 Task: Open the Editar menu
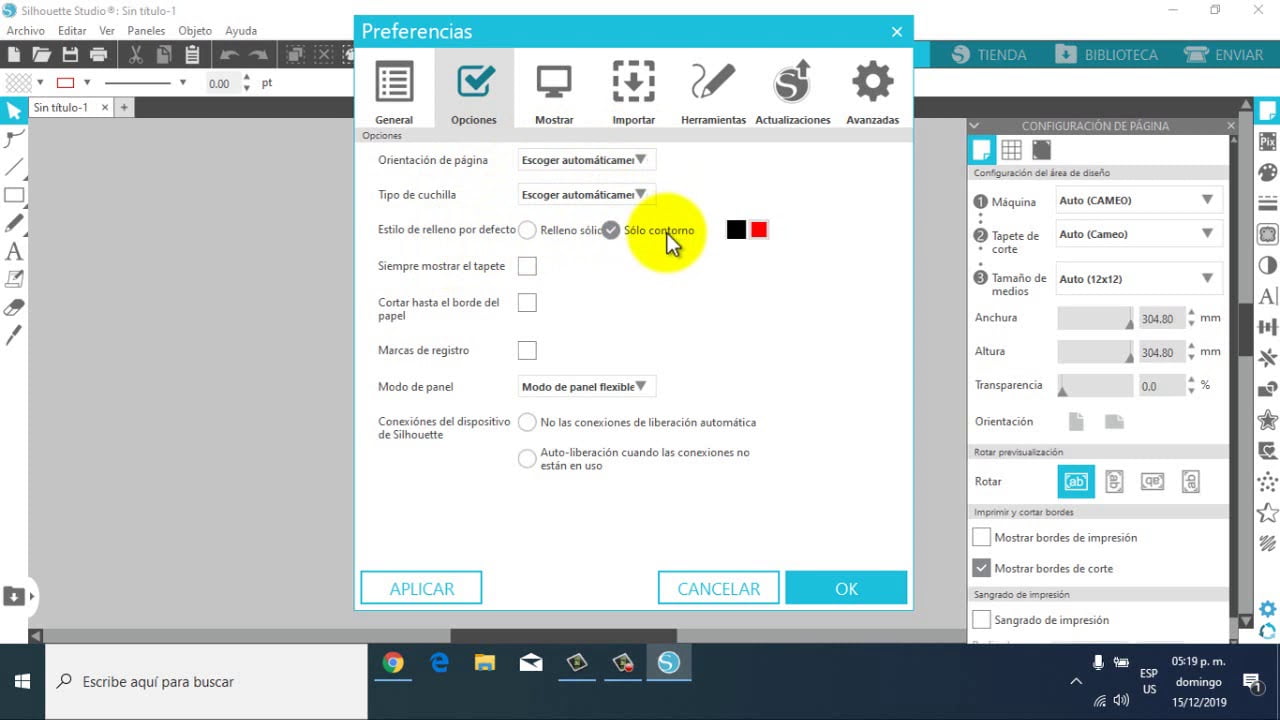click(72, 31)
